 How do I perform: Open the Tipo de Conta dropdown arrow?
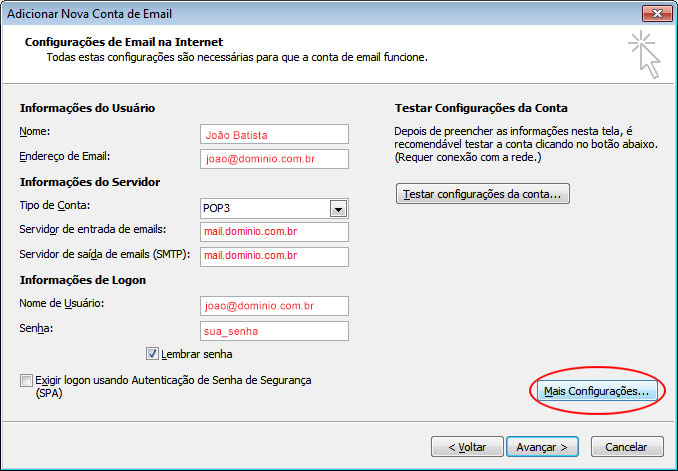338,209
